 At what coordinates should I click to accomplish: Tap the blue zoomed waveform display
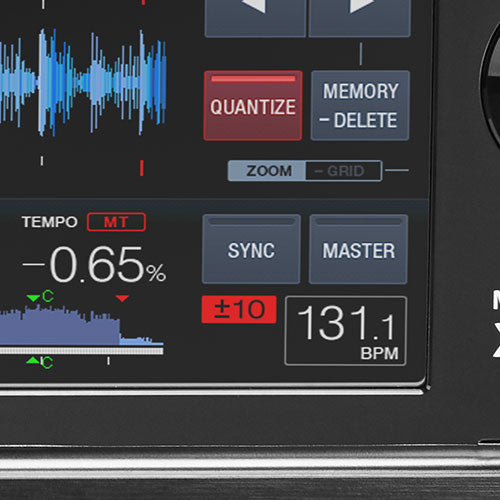83,82
